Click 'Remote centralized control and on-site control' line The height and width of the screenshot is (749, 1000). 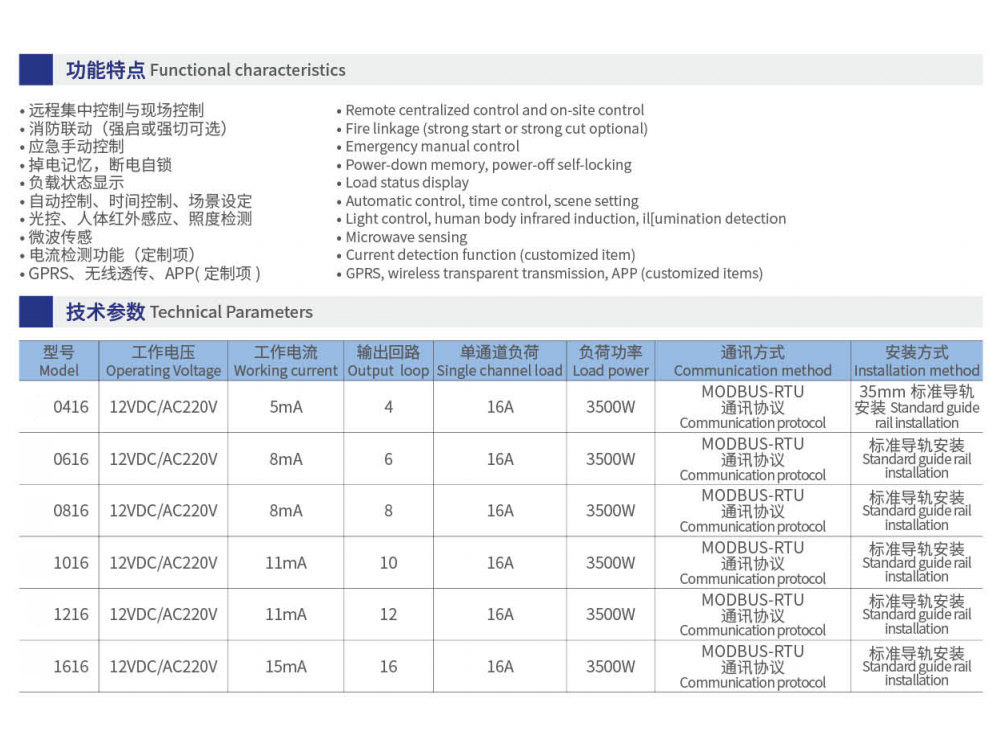[495, 110]
